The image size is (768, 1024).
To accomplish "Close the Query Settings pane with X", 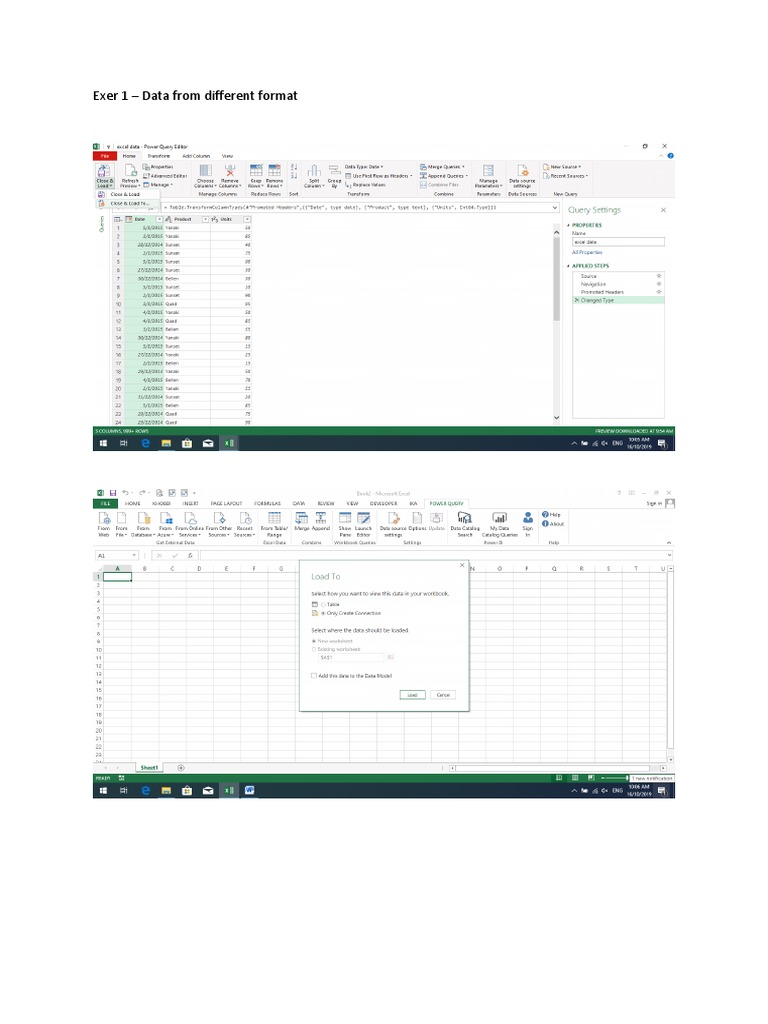I will (664, 210).
